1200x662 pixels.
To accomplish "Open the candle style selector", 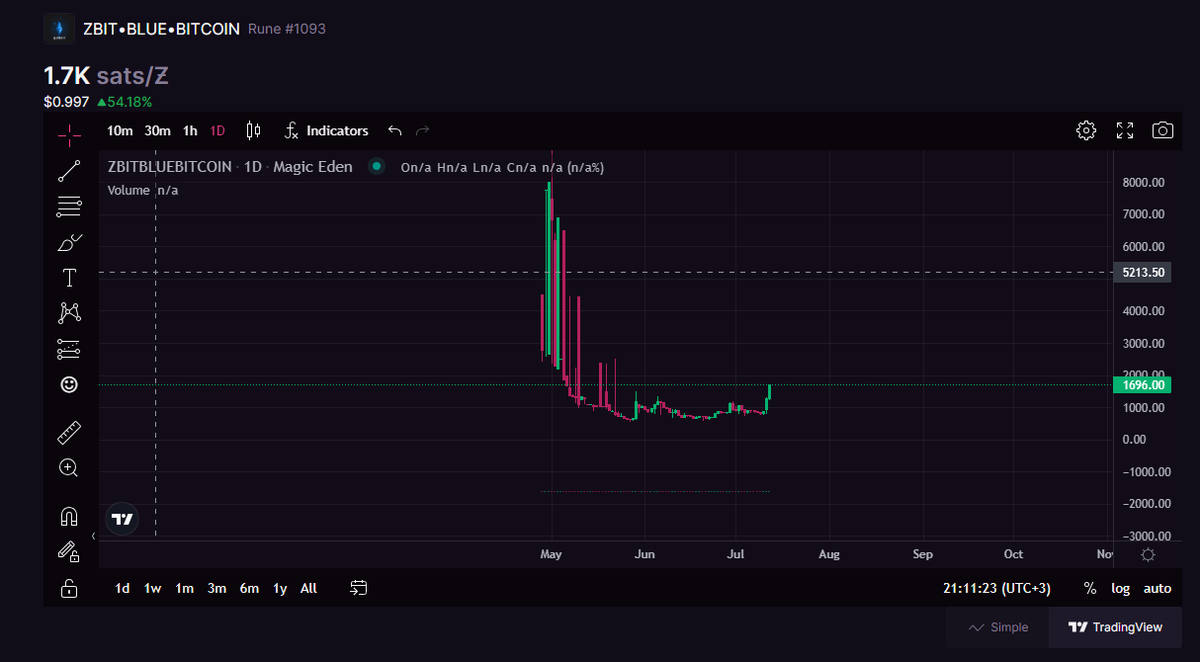I will [x=253, y=130].
